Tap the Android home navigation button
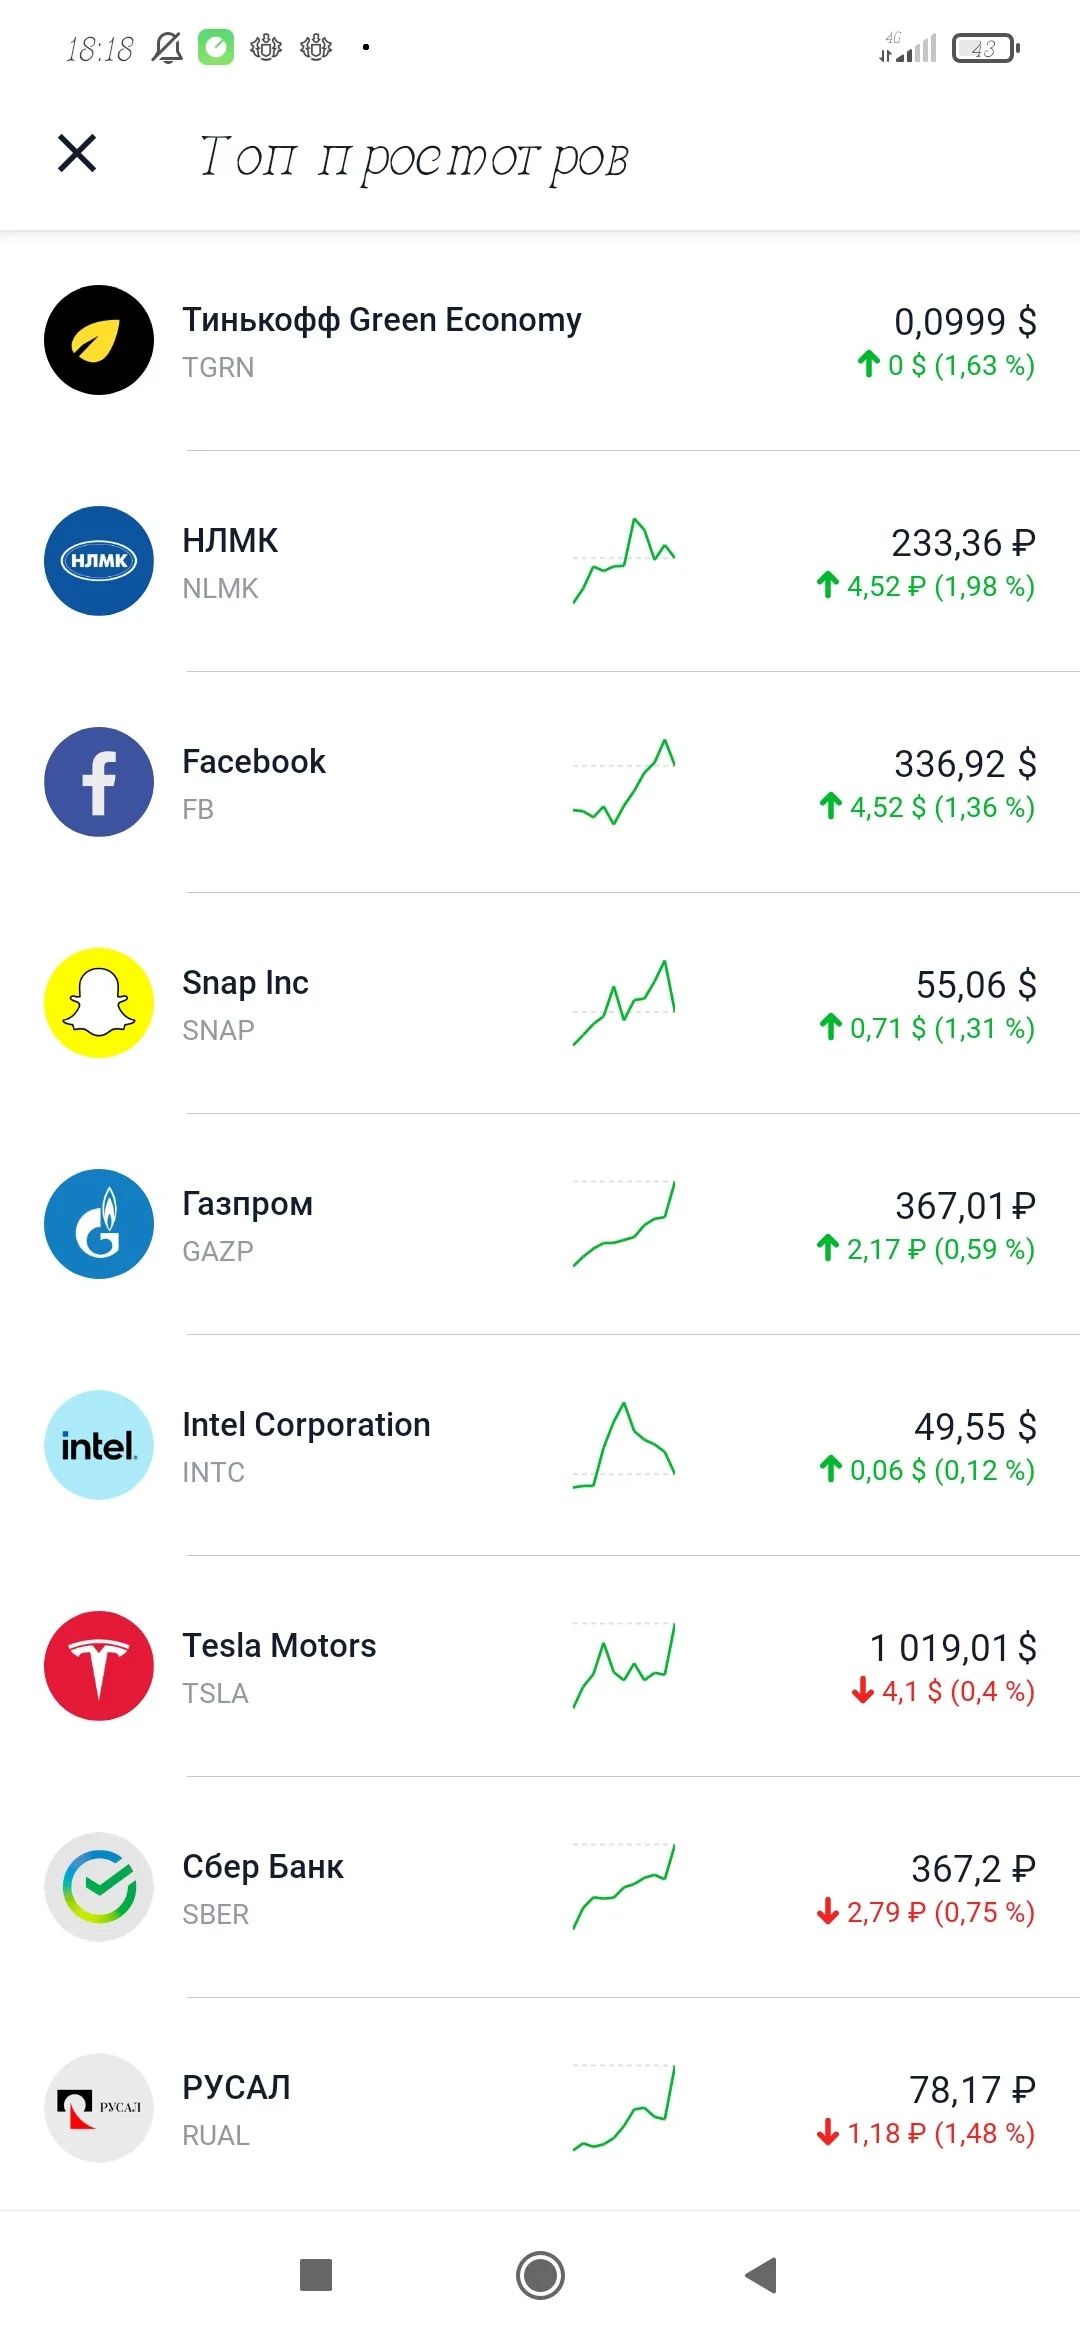This screenshot has height=2340, width=1080. 540,2276
